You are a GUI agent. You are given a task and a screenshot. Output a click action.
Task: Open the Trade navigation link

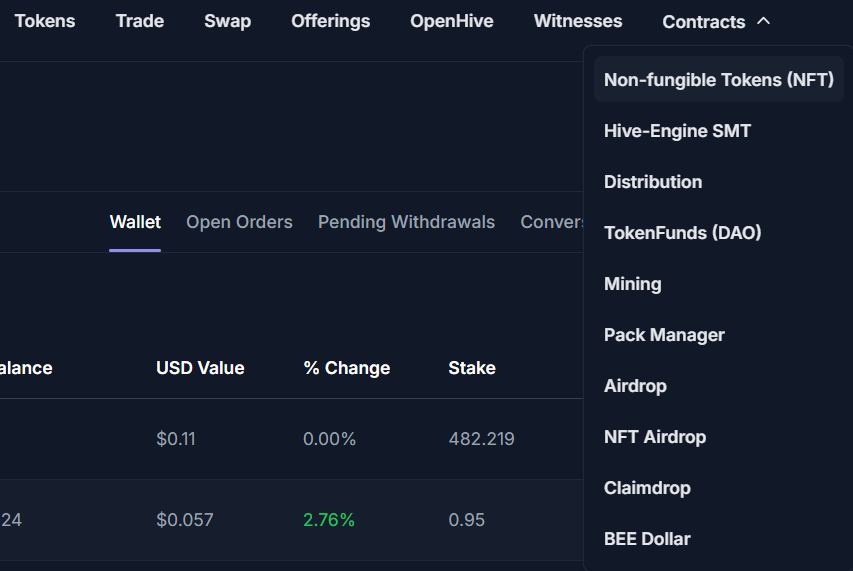139,21
